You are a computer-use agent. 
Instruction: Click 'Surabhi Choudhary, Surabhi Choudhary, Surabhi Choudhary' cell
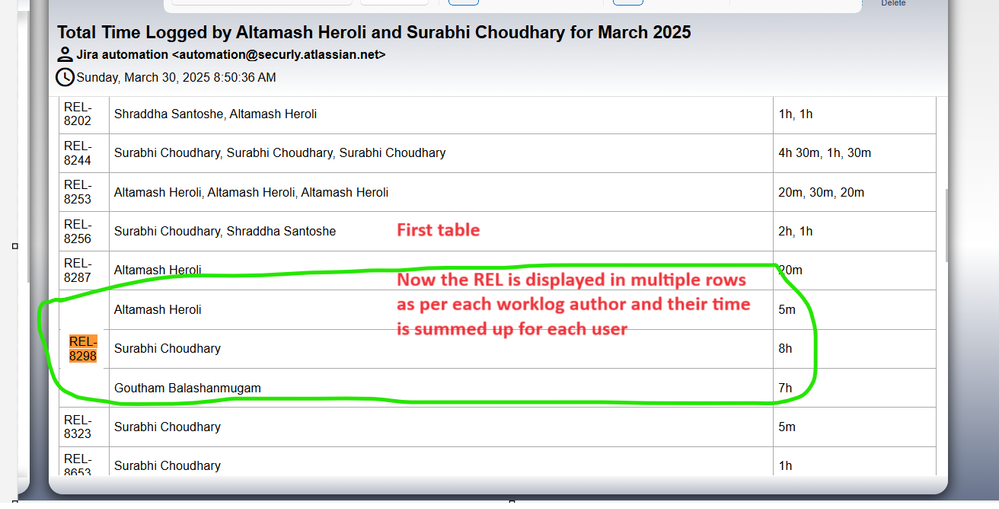441,153
